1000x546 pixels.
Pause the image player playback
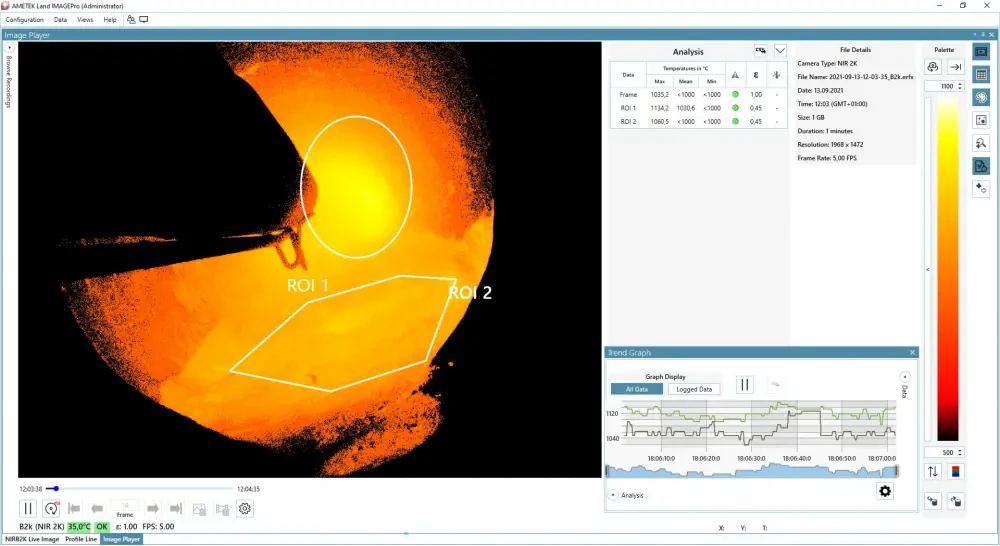(x=28, y=509)
